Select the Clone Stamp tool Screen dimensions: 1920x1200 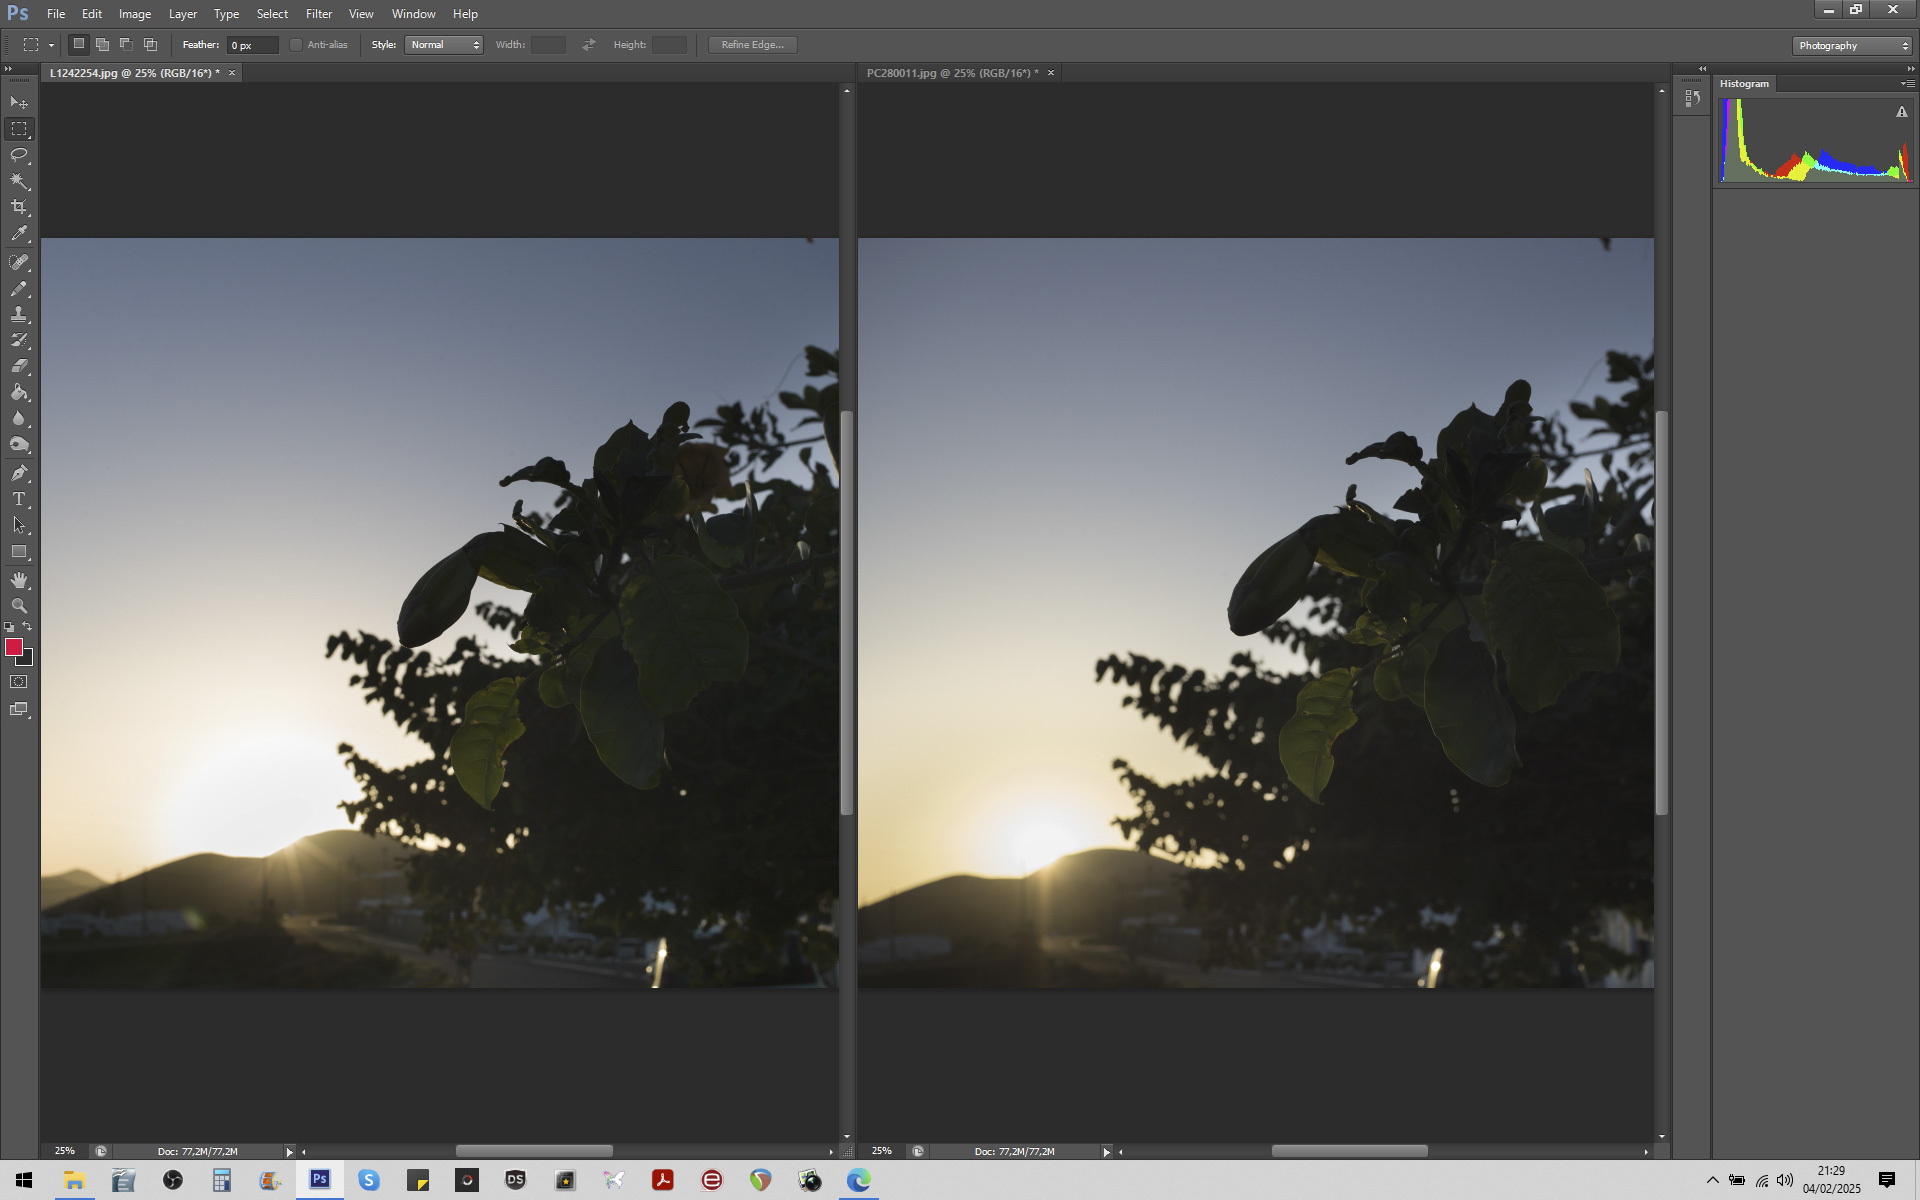(19, 314)
